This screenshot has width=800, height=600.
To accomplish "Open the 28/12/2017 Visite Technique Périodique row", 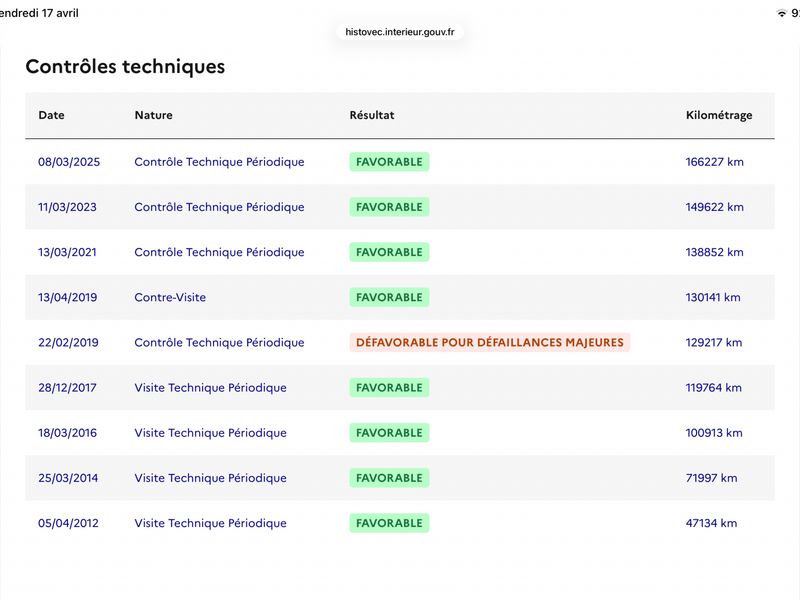I will 400,388.
